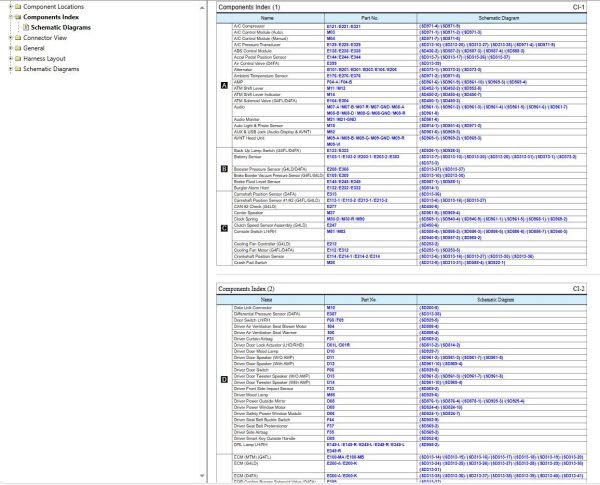Click the document icon beside Schematic Diagrams child node
Viewport: 600px width, 485px height.
(26, 27)
